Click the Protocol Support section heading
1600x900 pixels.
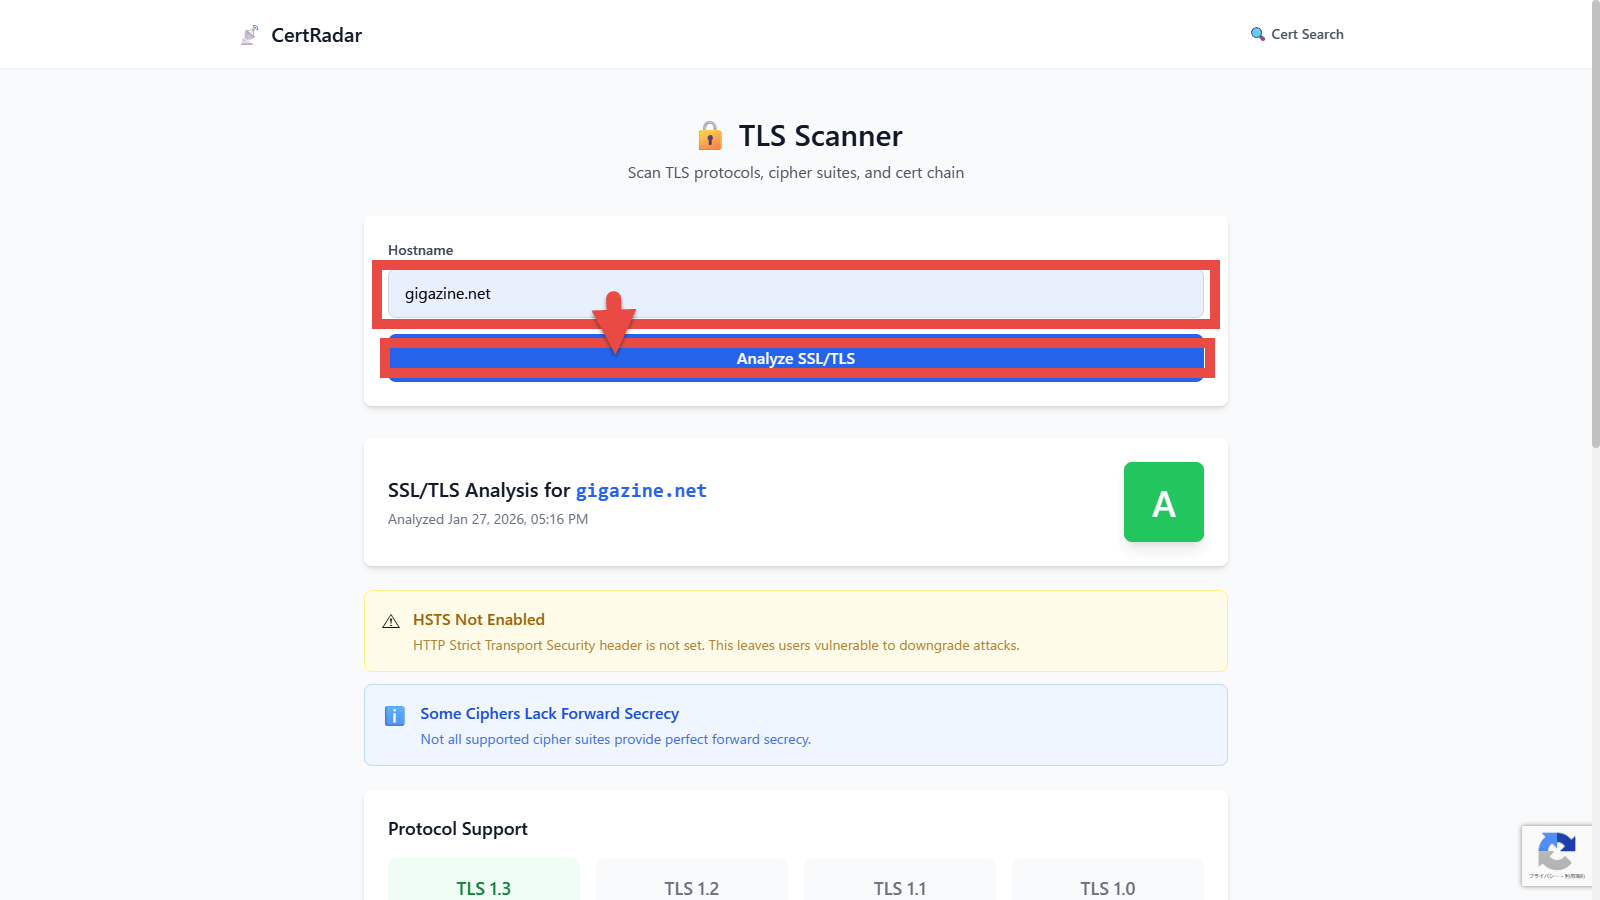tap(457, 829)
